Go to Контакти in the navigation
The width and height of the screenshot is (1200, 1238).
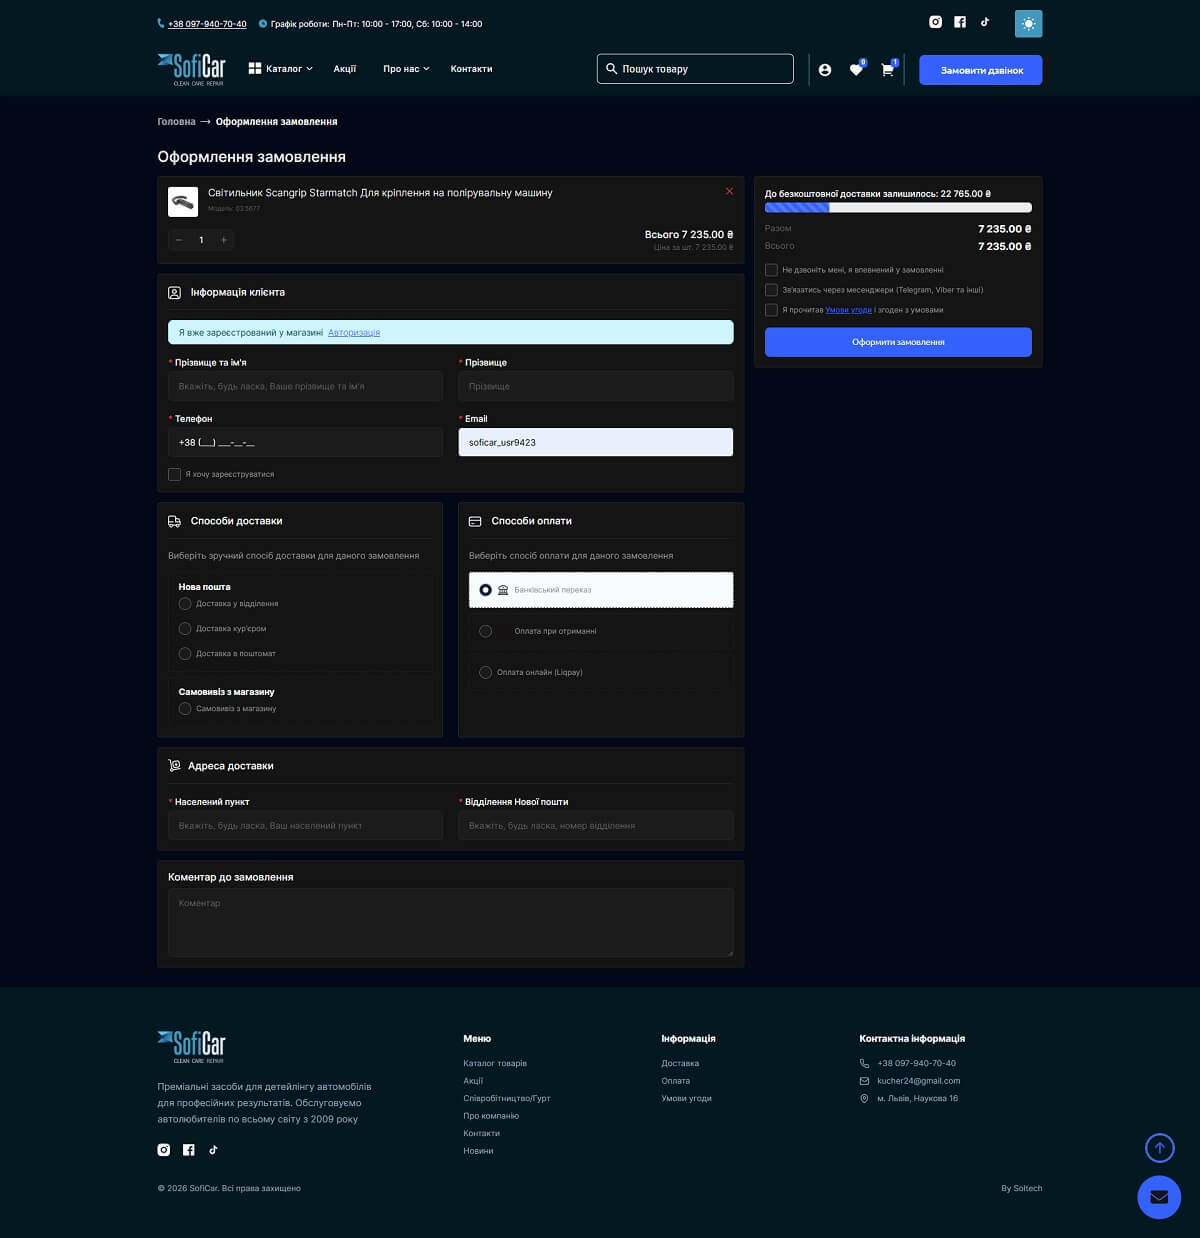(x=471, y=69)
